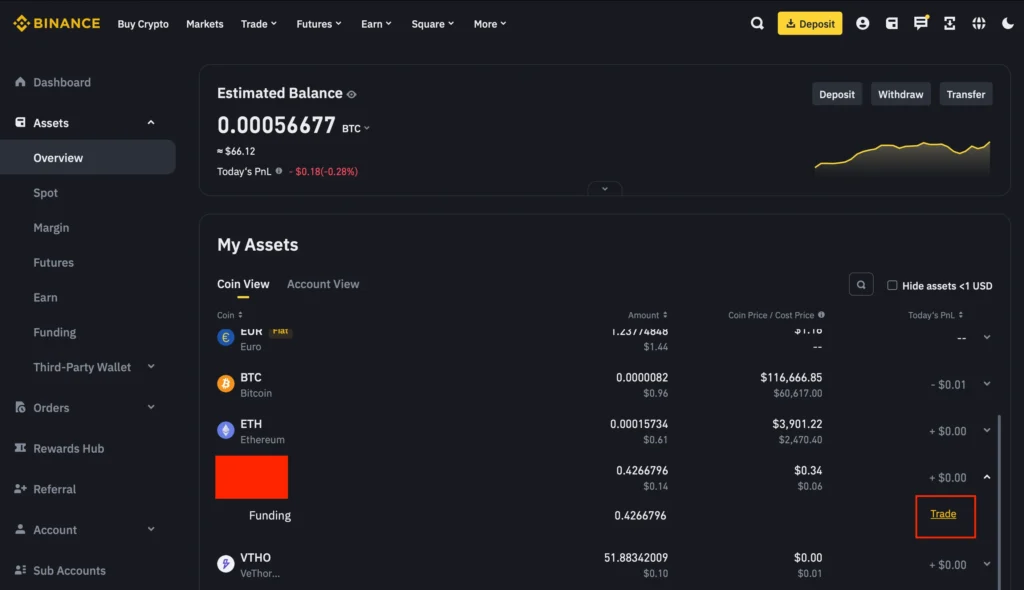Toggle the dark mode moon icon
The height and width of the screenshot is (590, 1024).
click(x=1008, y=24)
